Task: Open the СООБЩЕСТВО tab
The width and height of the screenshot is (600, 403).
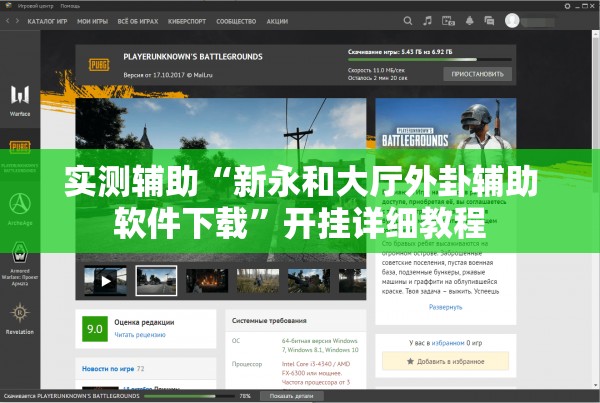Action: click(236, 21)
